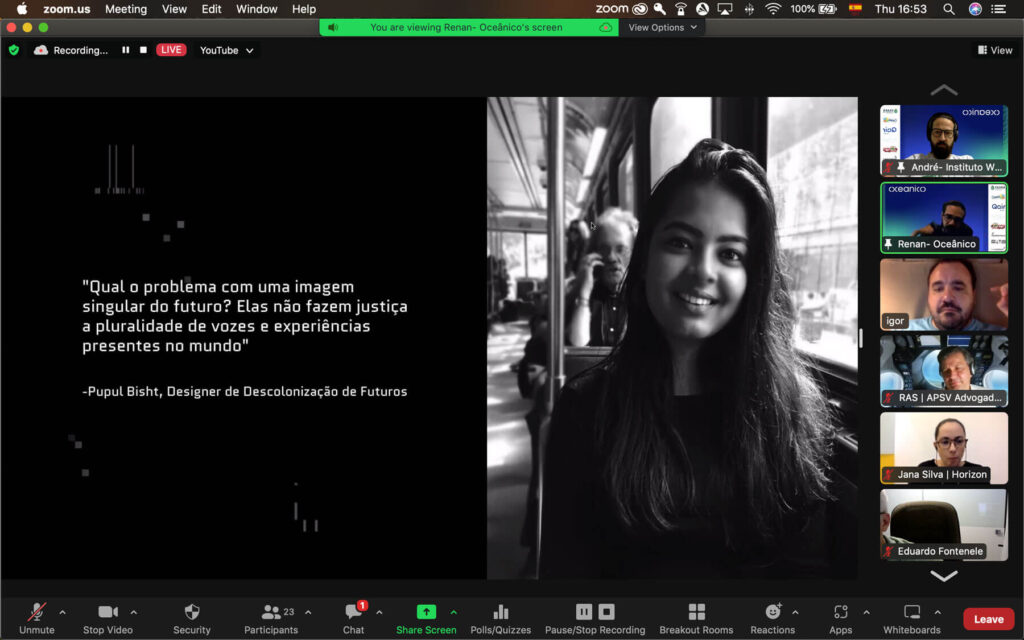Select igor's video thumbnail
The image size is (1024, 640).
943,294
